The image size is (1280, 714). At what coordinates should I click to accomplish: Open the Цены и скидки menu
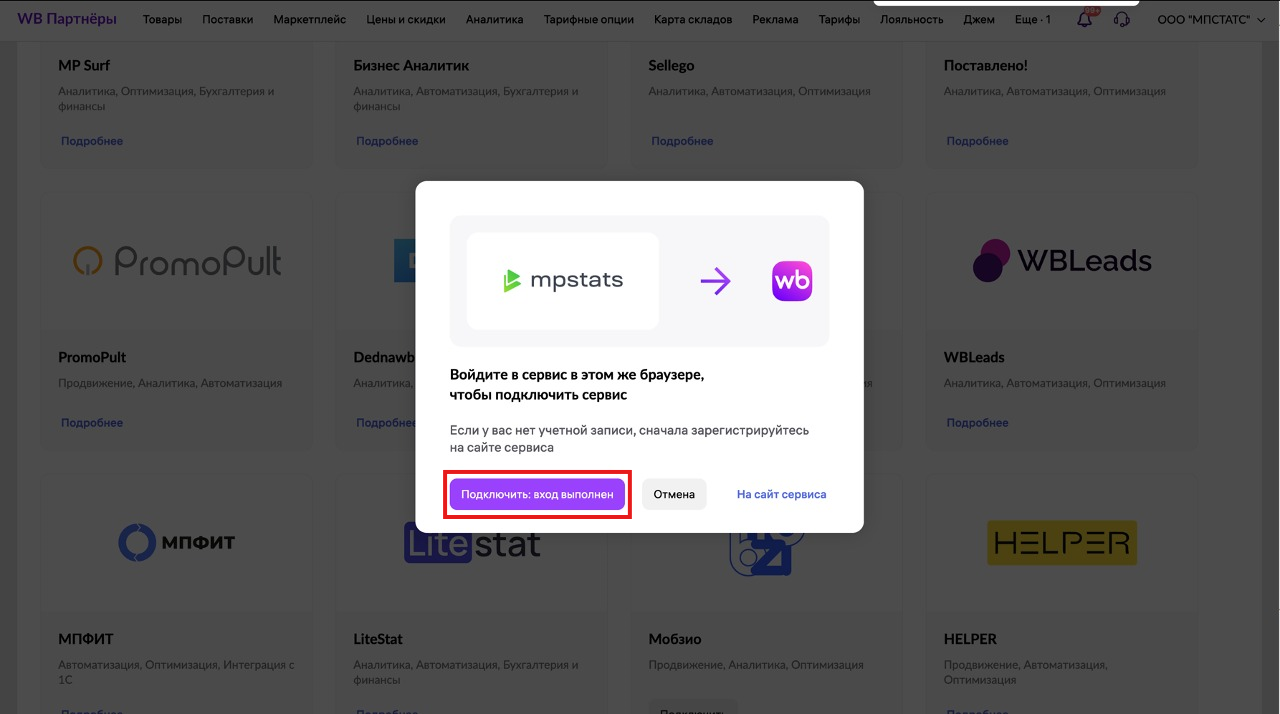click(x=406, y=19)
